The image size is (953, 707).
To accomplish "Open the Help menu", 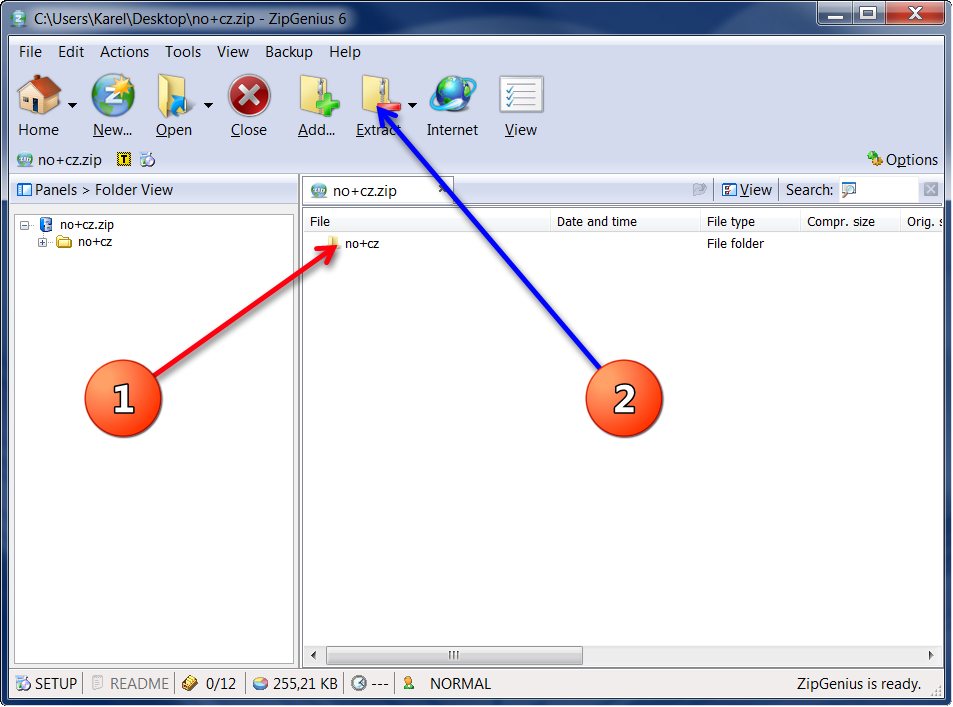I will tap(345, 52).
